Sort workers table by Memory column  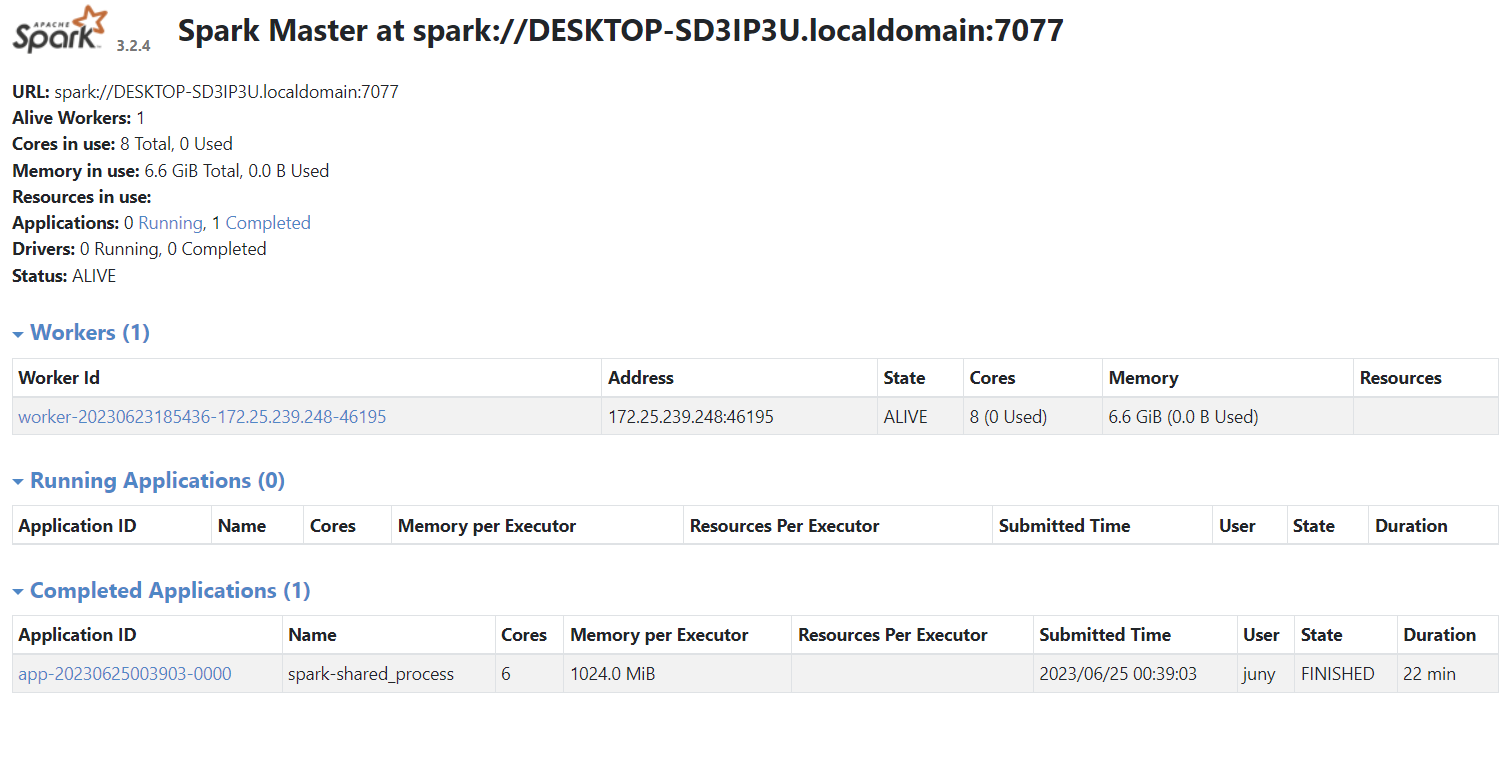coord(1143,378)
